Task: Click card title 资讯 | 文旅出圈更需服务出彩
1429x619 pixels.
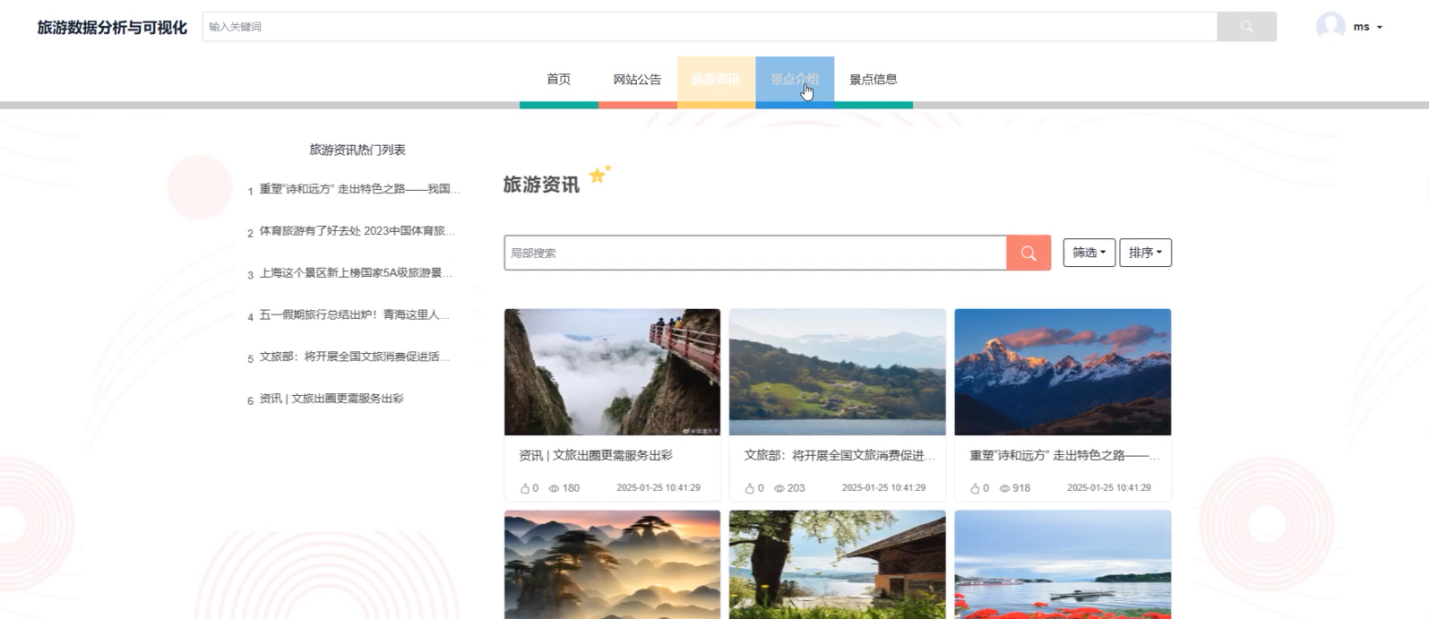Action: (x=595, y=455)
